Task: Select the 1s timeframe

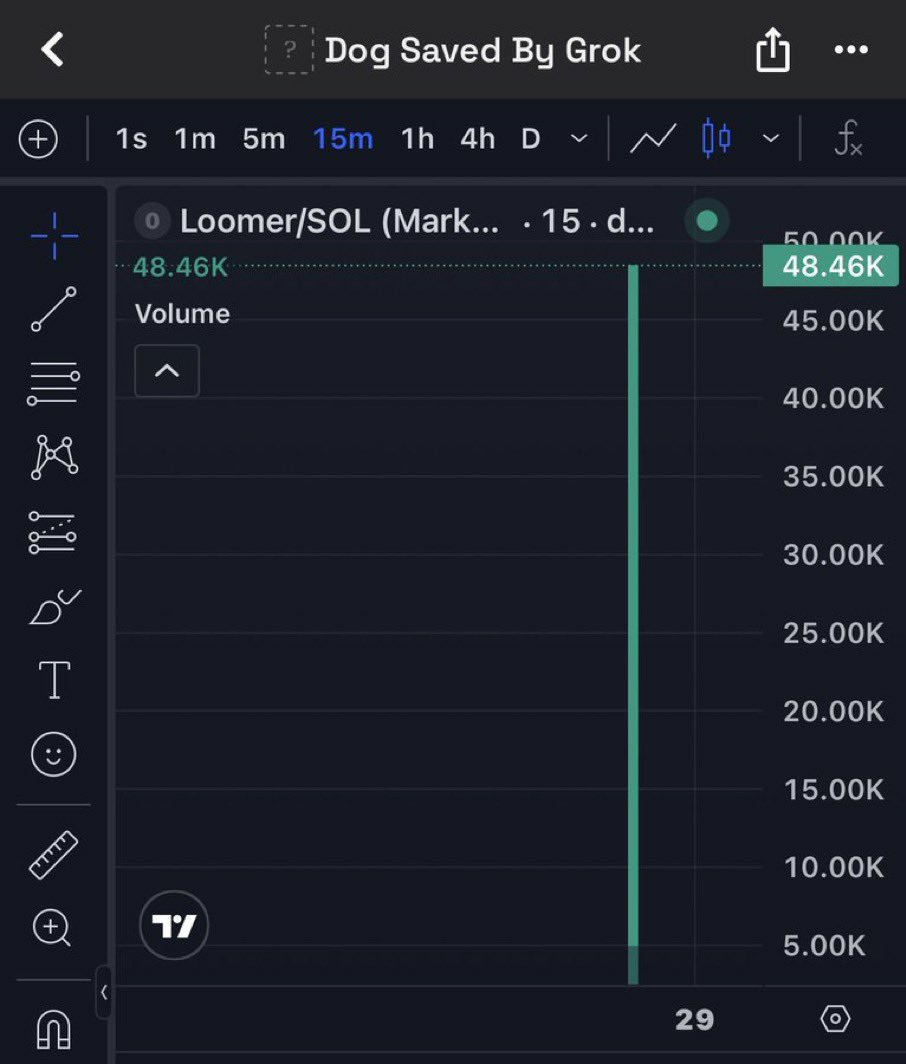Action: pos(131,139)
